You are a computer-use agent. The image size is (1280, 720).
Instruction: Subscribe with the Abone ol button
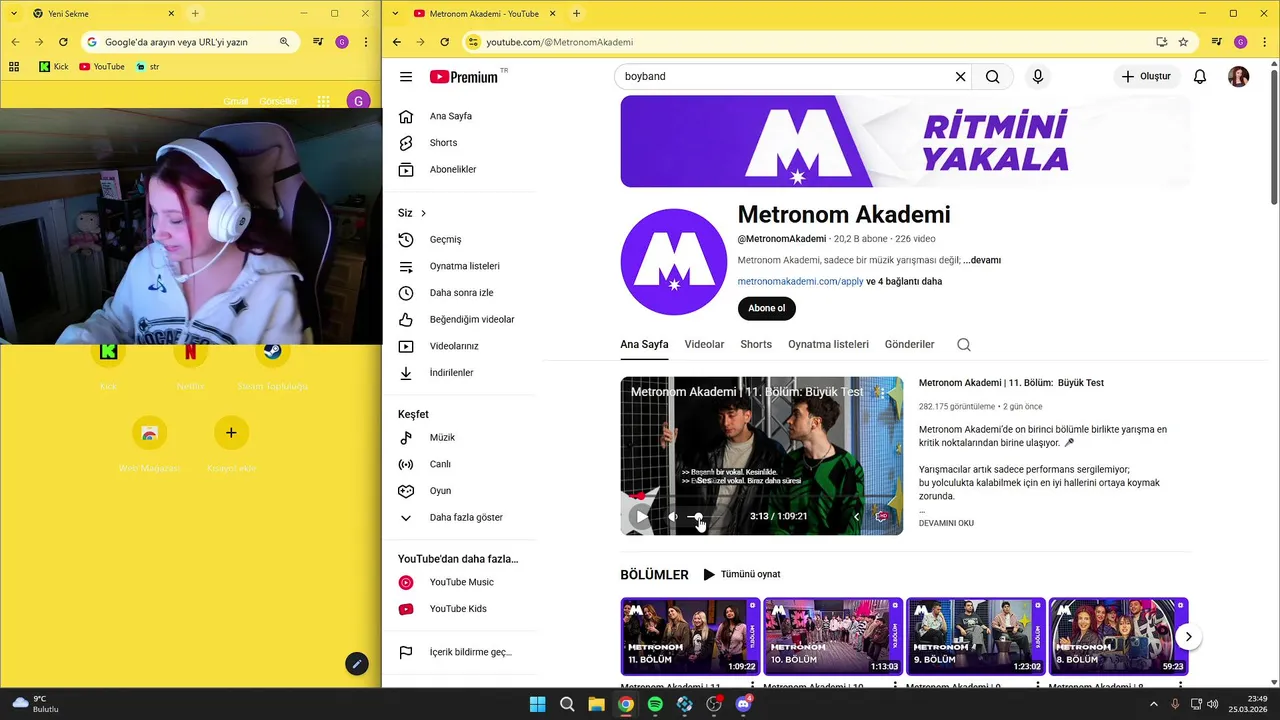coord(767,308)
